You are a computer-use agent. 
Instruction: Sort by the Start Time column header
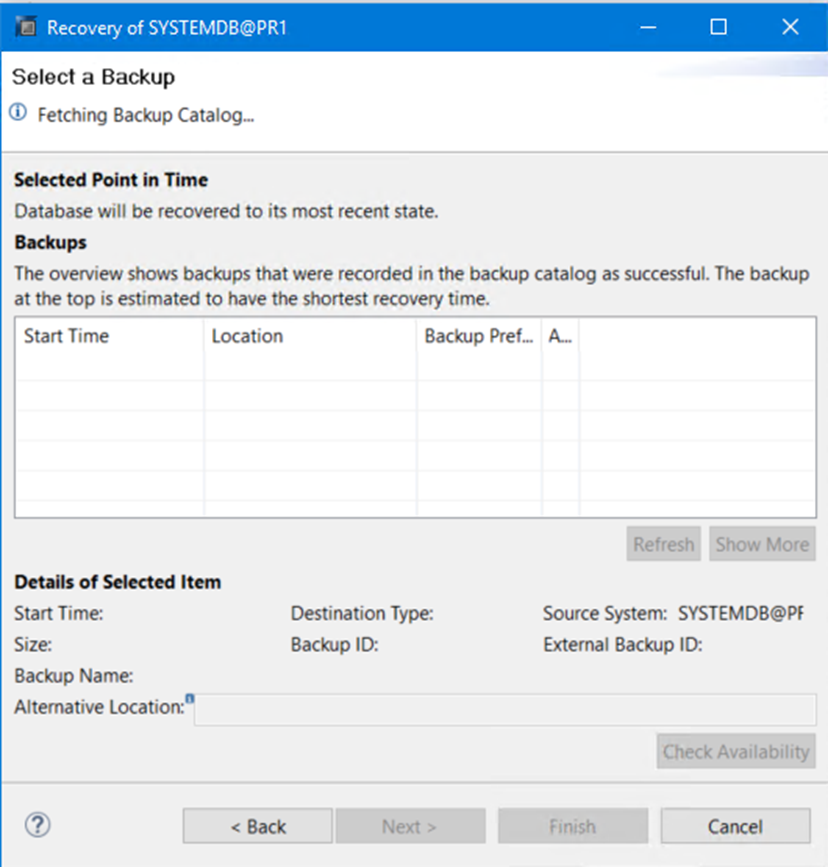(x=109, y=336)
